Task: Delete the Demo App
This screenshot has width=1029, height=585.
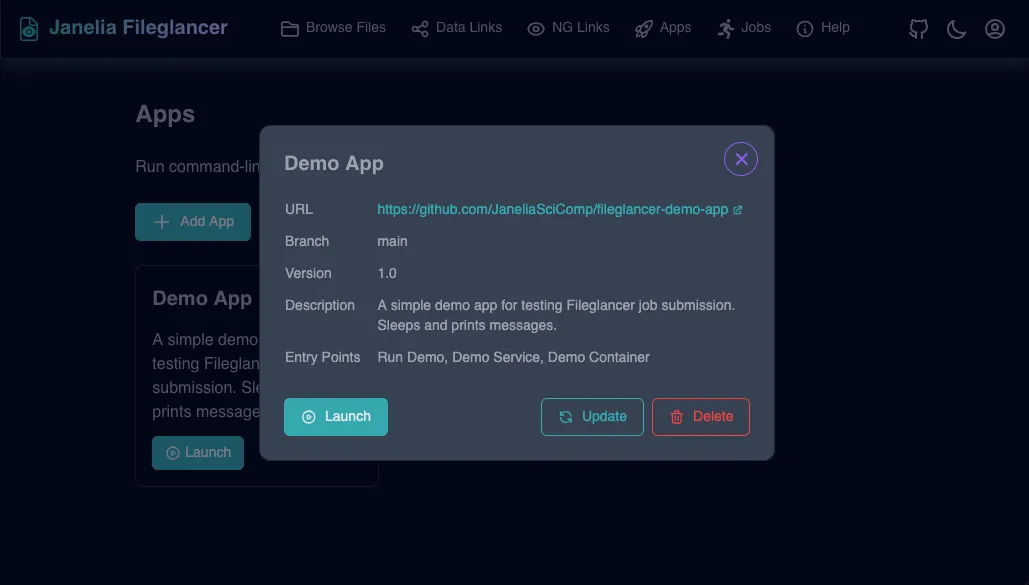Action: pos(701,417)
